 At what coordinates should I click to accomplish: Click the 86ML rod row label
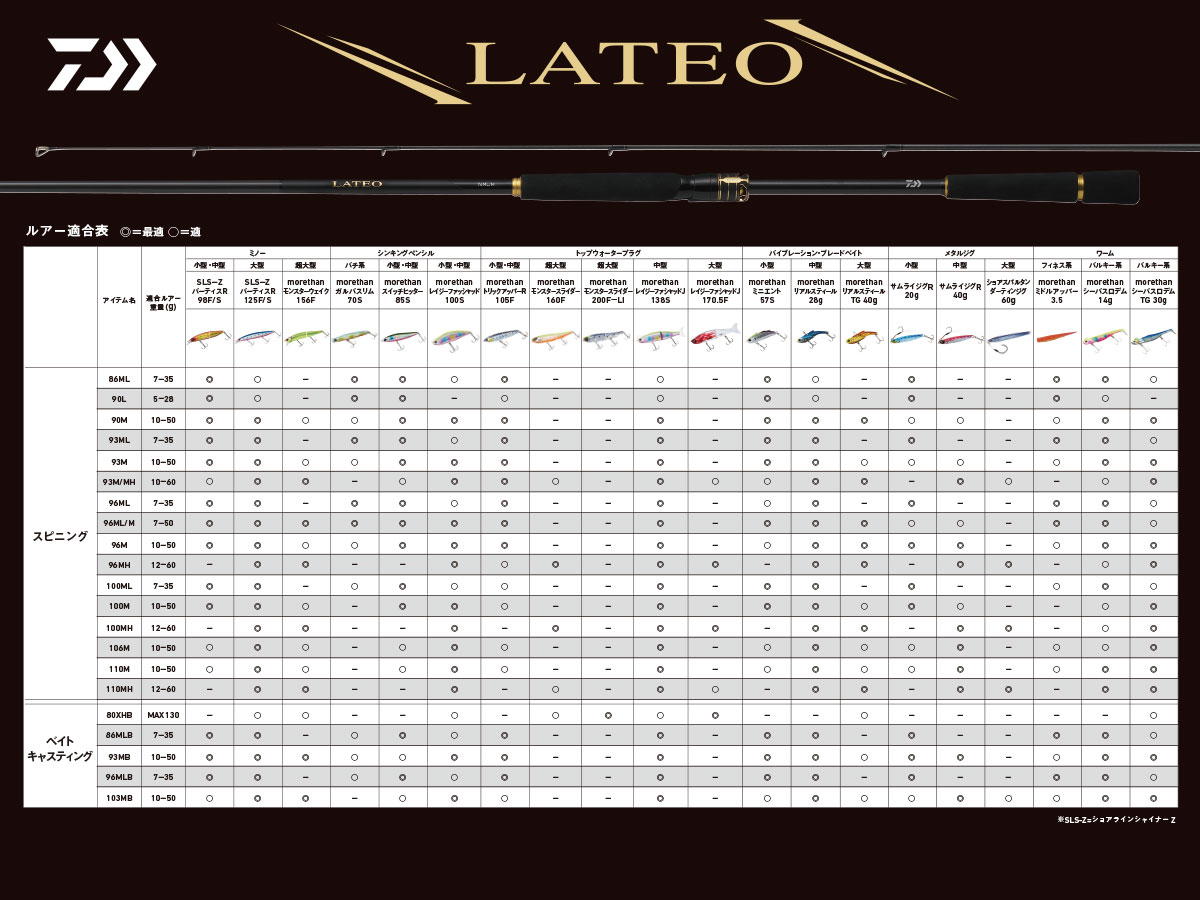coord(119,380)
